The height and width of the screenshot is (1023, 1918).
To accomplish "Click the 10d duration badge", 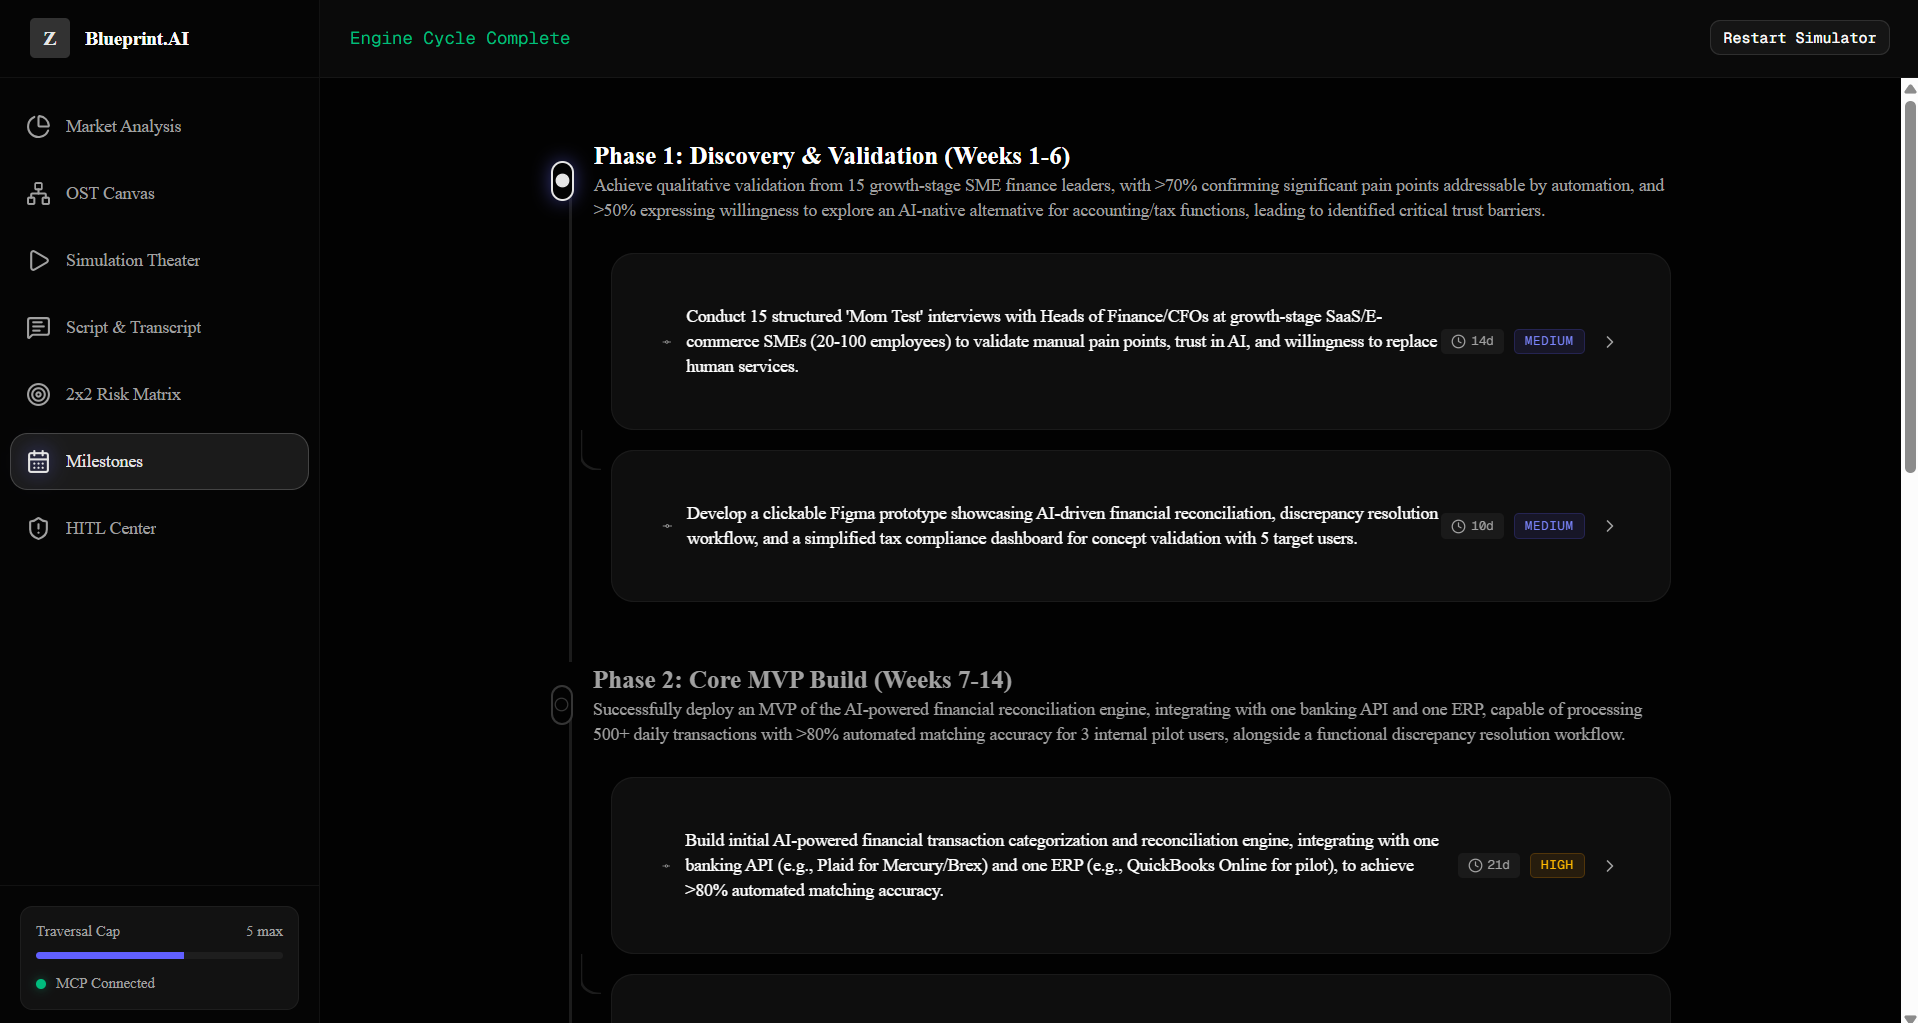I will 1472,526.
